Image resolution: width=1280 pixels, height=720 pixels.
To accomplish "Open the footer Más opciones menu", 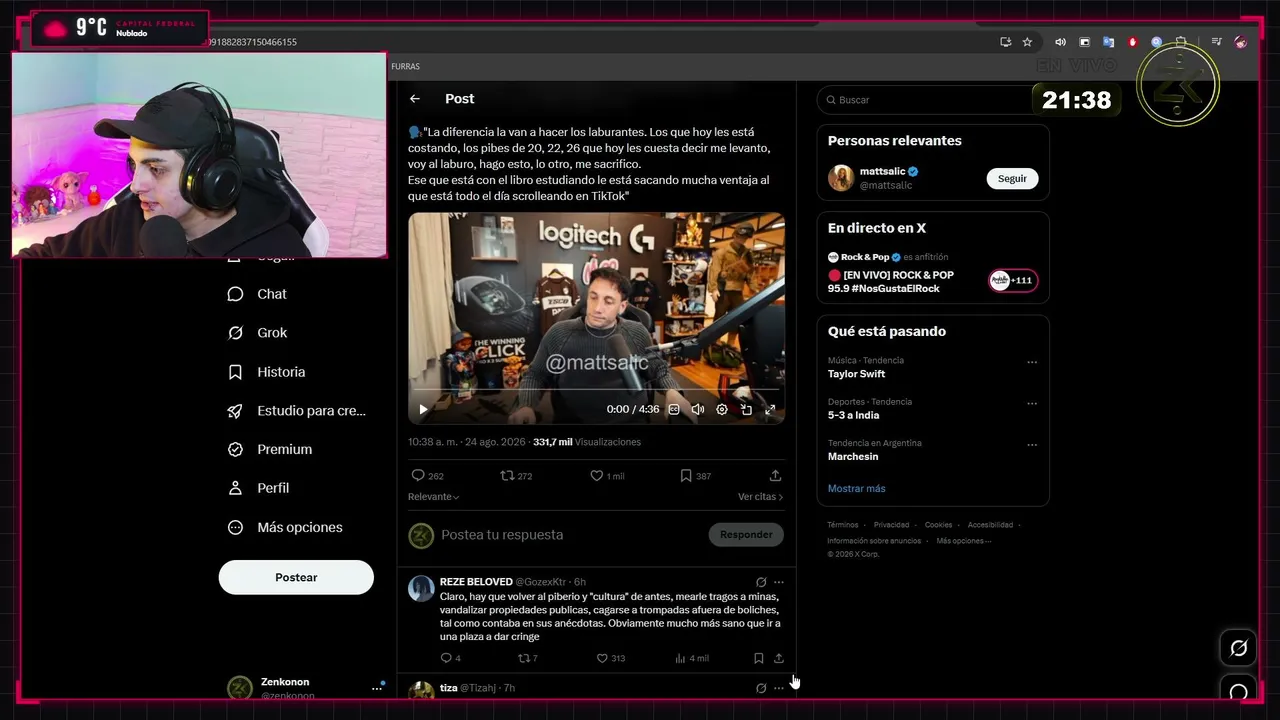I will (964, 541).
